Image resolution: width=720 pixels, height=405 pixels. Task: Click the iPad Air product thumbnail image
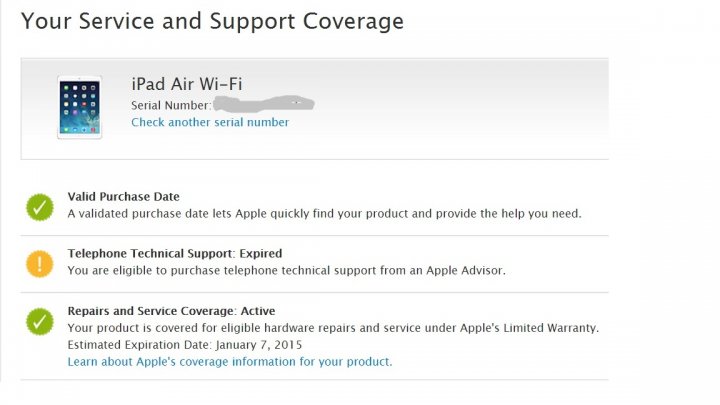click(x=79, y=107)
